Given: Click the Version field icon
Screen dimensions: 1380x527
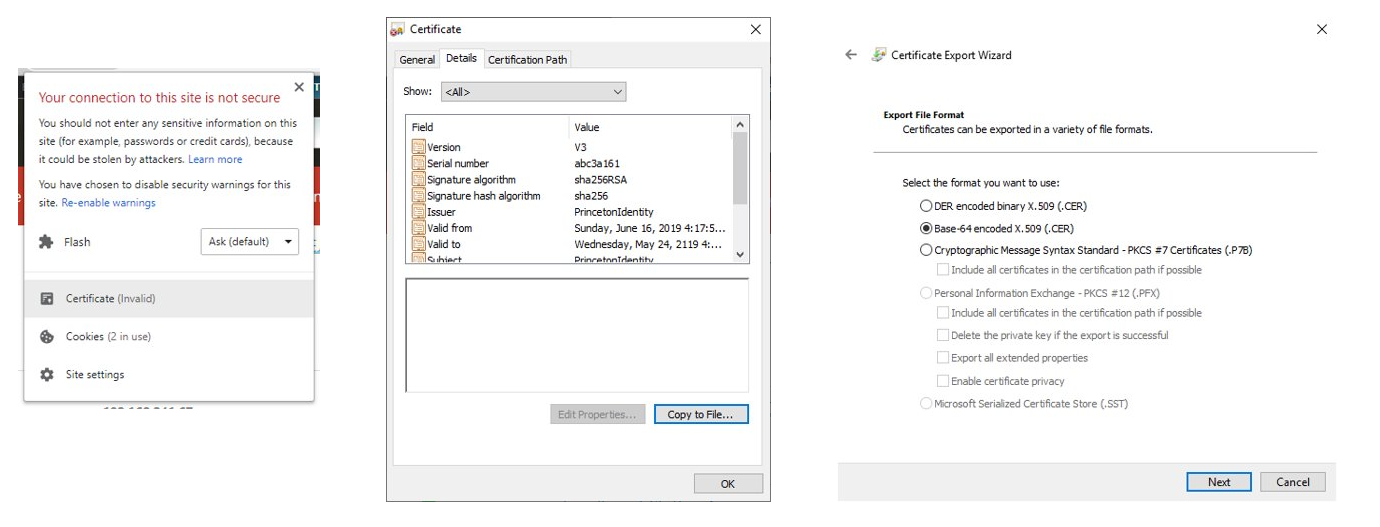Looking at the screenshot, I should pos(419,147).
